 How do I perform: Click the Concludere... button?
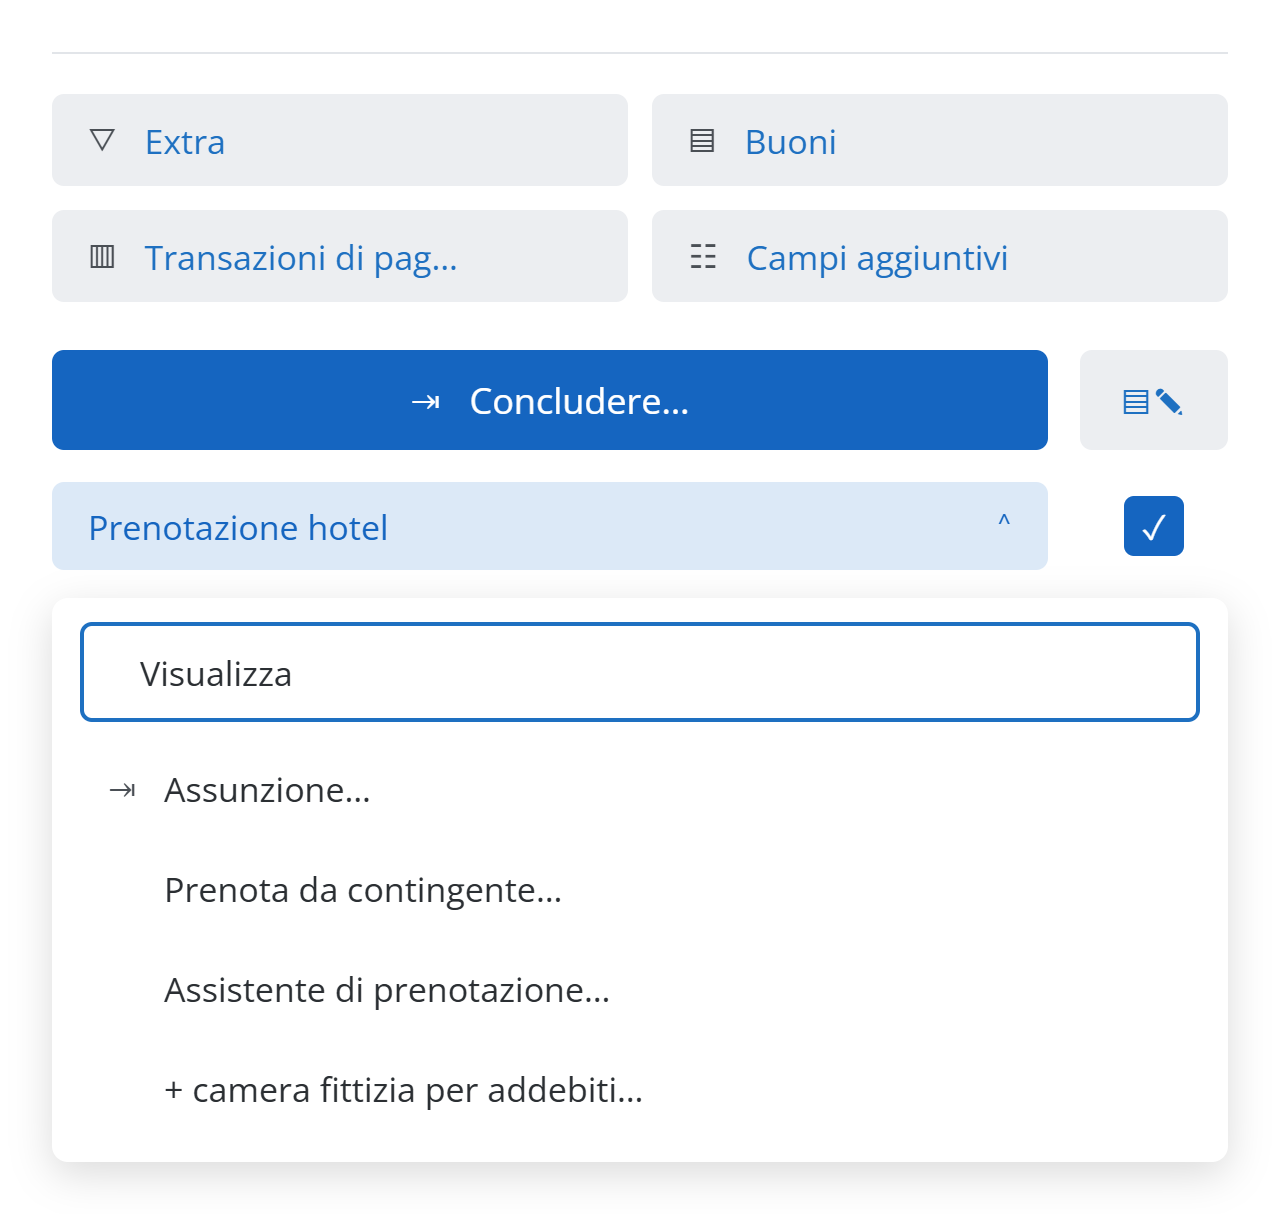coord(550,400)
